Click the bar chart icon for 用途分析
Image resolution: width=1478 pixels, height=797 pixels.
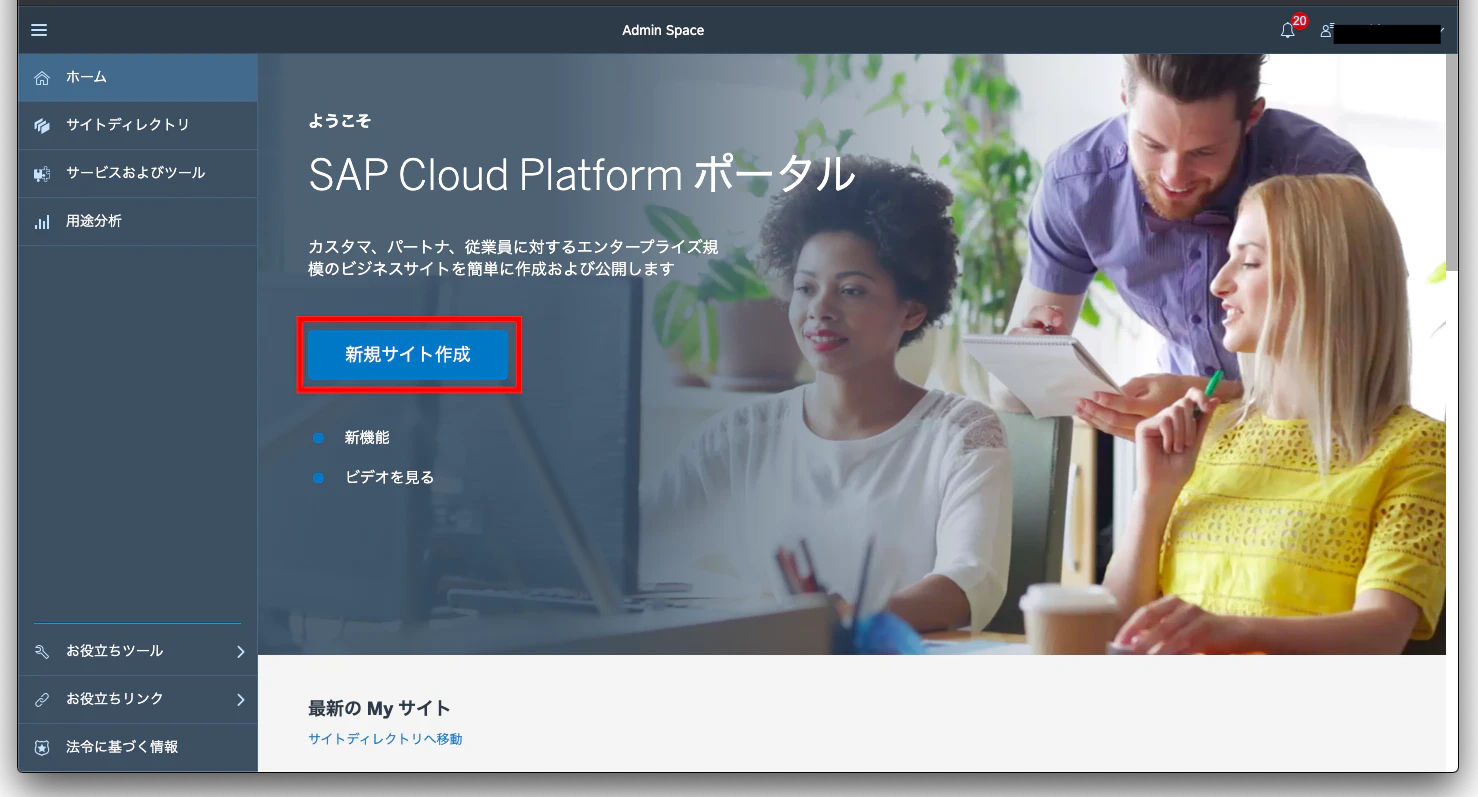click(42, 221)
